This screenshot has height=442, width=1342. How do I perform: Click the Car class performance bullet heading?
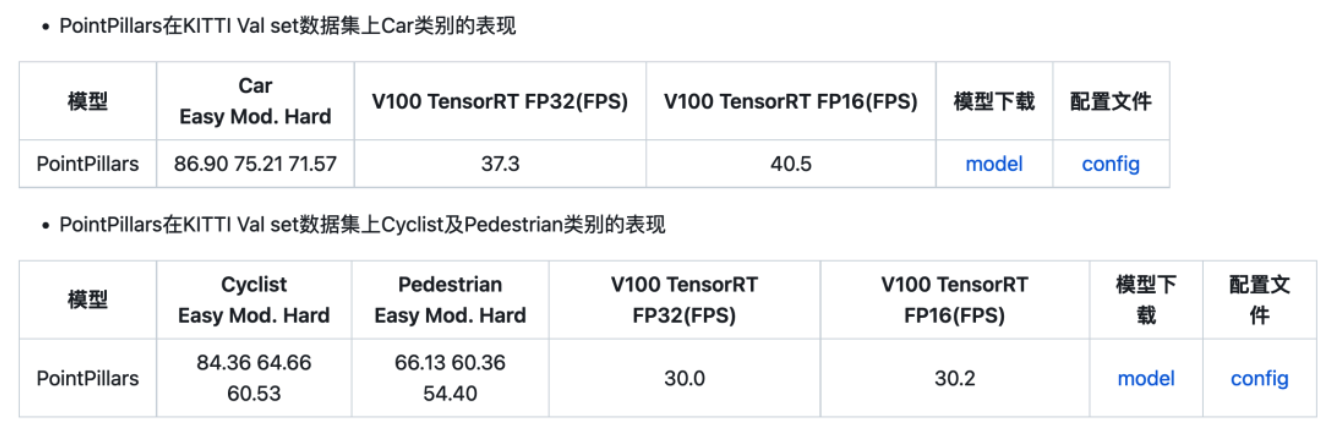point(287,27)
